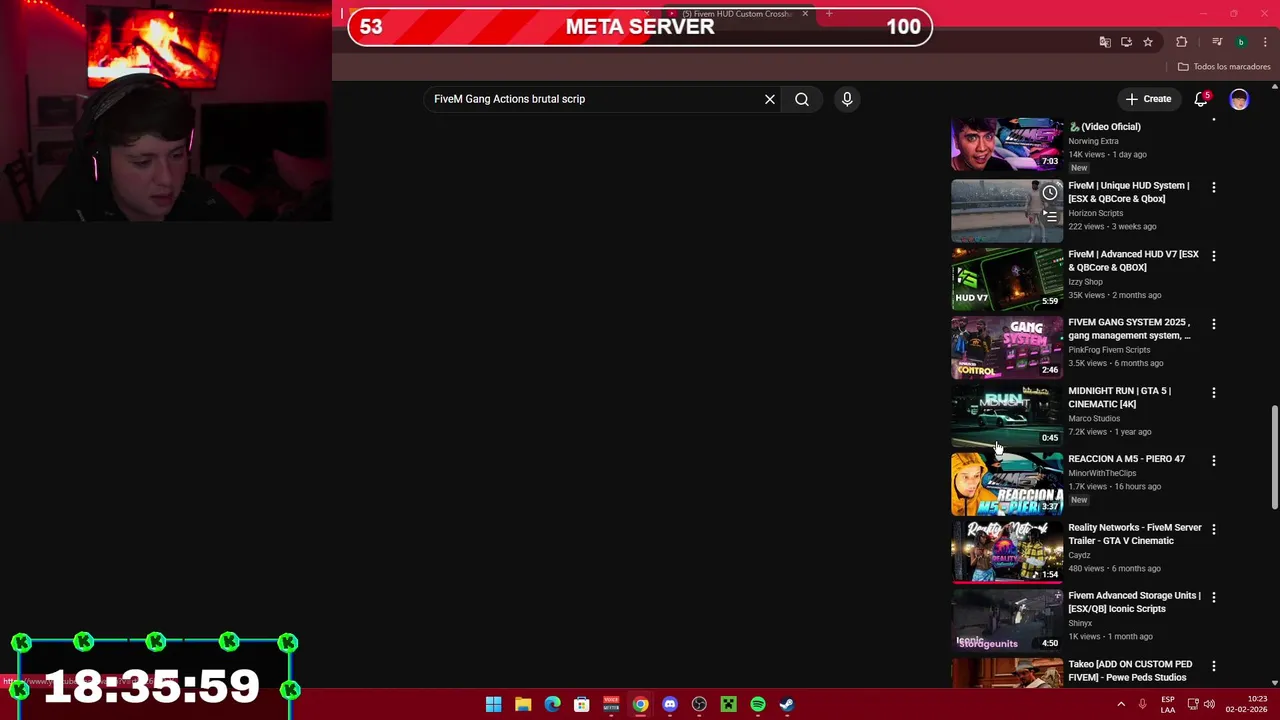
Task: Visit the Marco Studios channel name
Action: pyautogui.click(x=1094, y=419)
